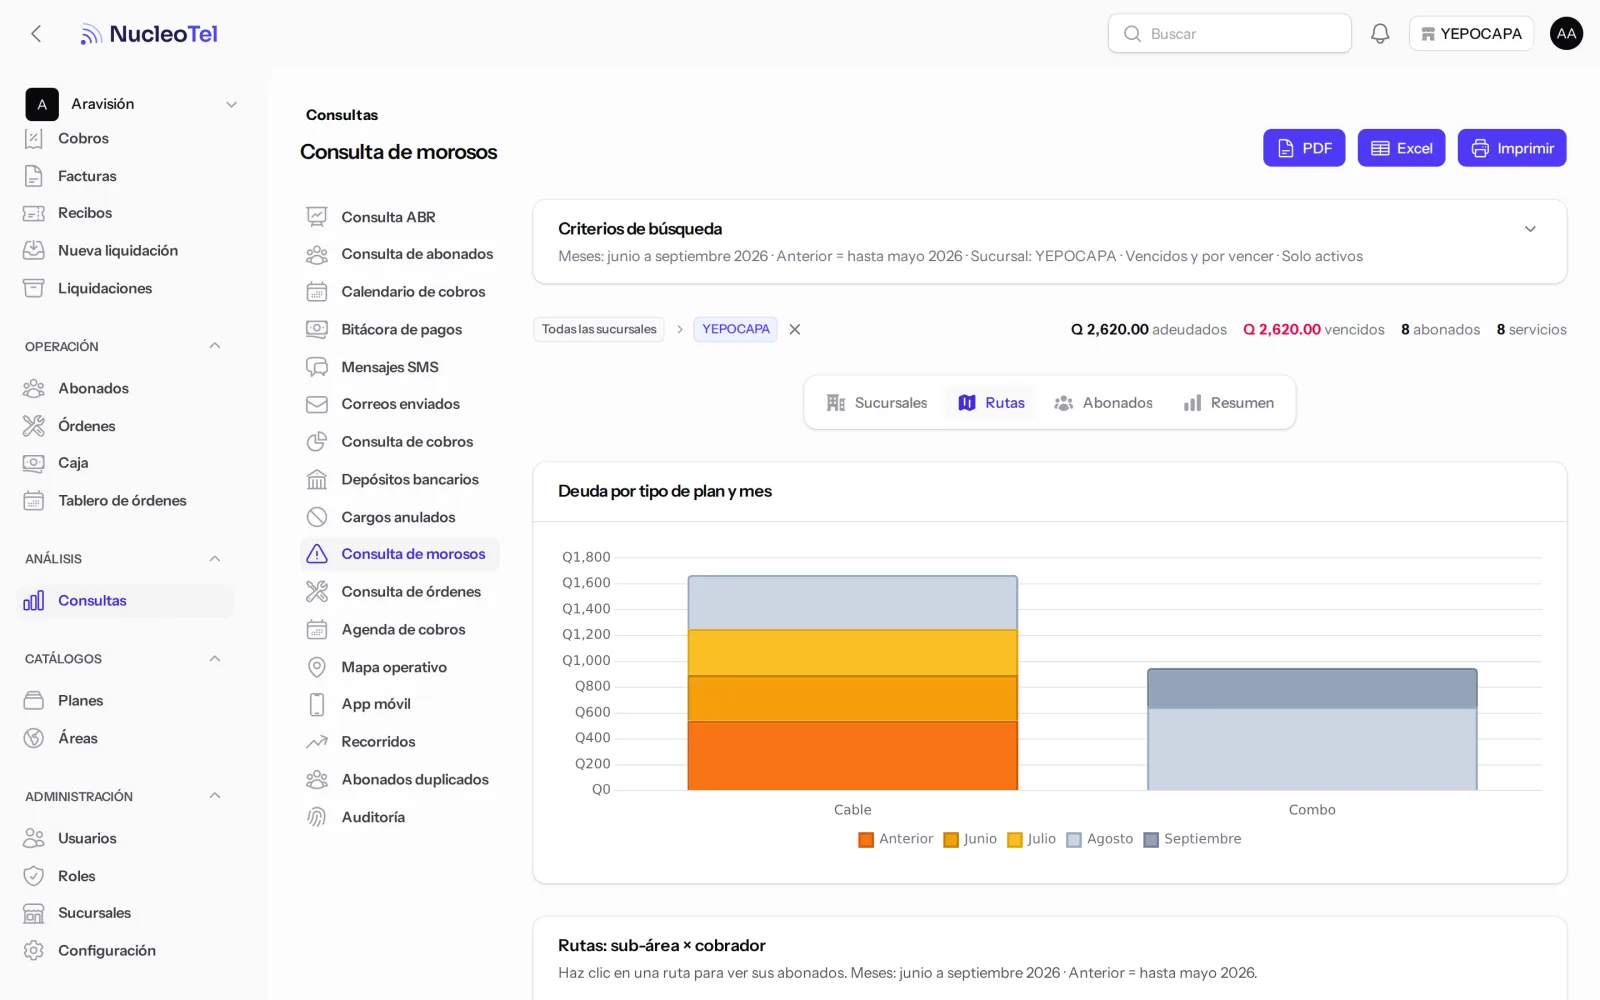Switch to the Sucursales tab
The width and height of the screenshot is (1600, 1000).
click(x=877, y=403)
